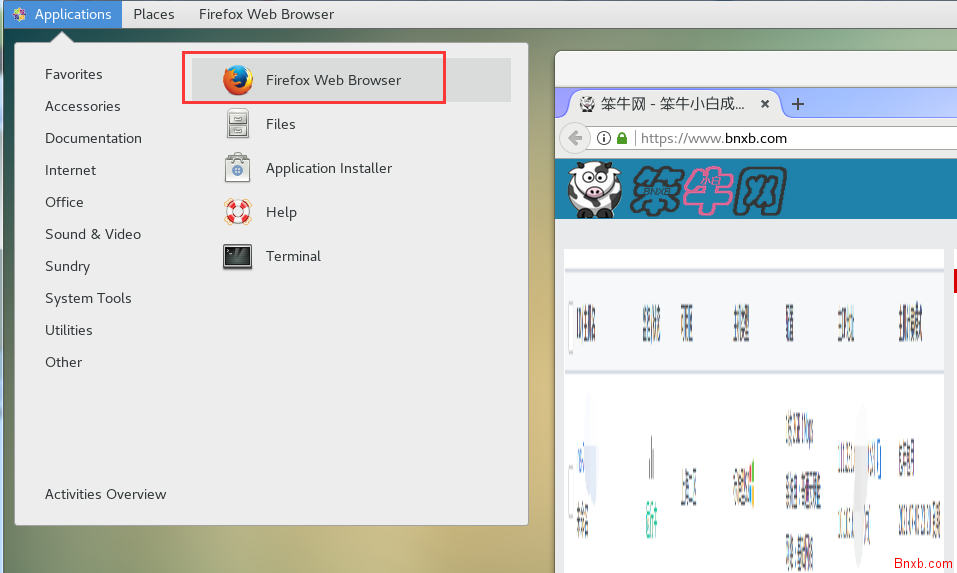This screenshot has height=573, width=957.
Task: Click the cow logo on the webpage
Action: (x=594, y=188)
